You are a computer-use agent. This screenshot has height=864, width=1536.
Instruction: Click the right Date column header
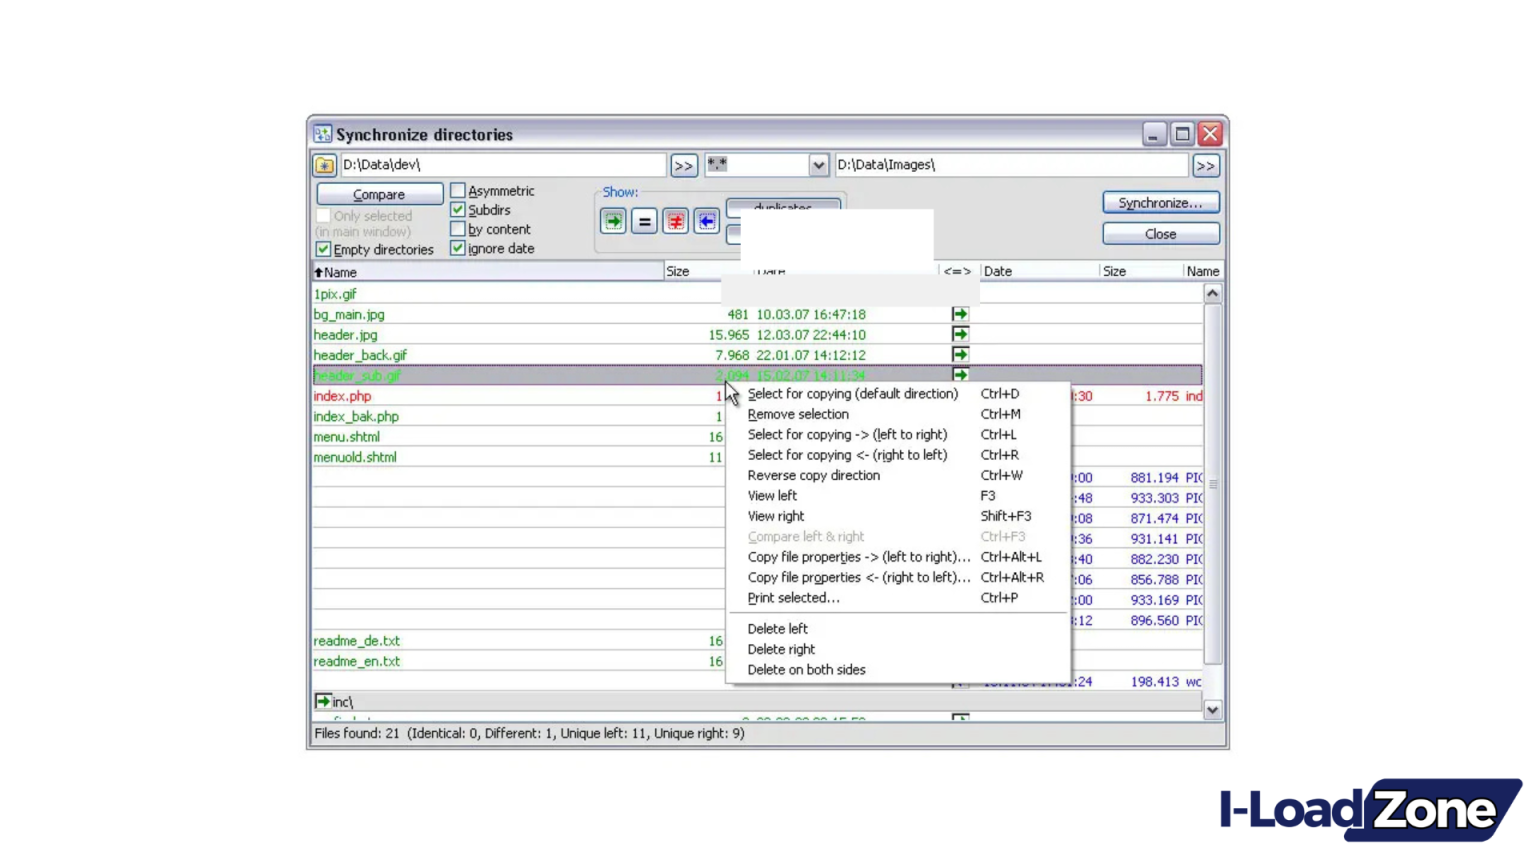tap(1039, 272)
